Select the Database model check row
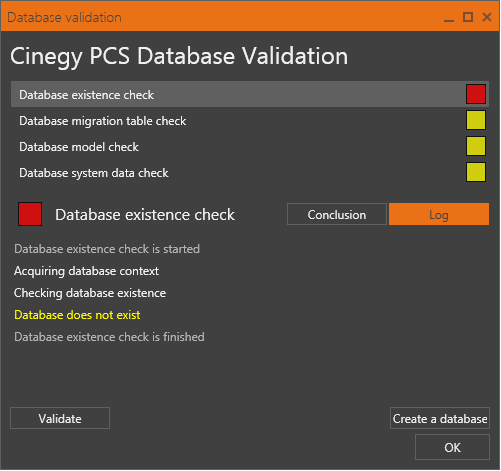Viewport: 501px width, 471px height. point(250,146)
